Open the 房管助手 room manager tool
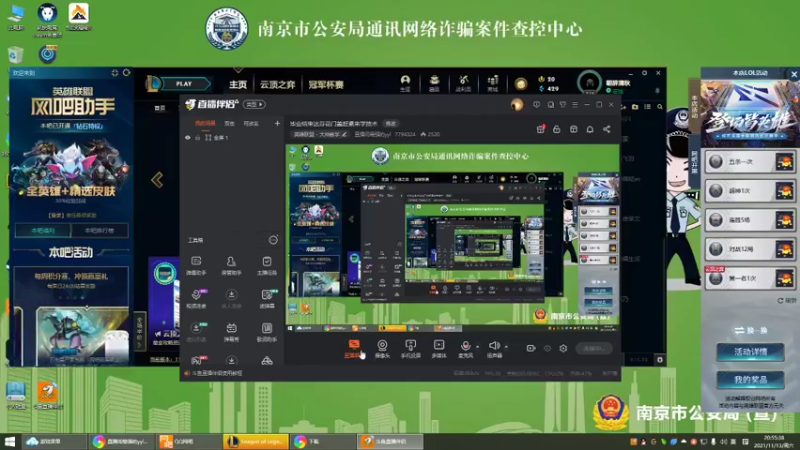The image size is (800, 450). pos(231,265)
